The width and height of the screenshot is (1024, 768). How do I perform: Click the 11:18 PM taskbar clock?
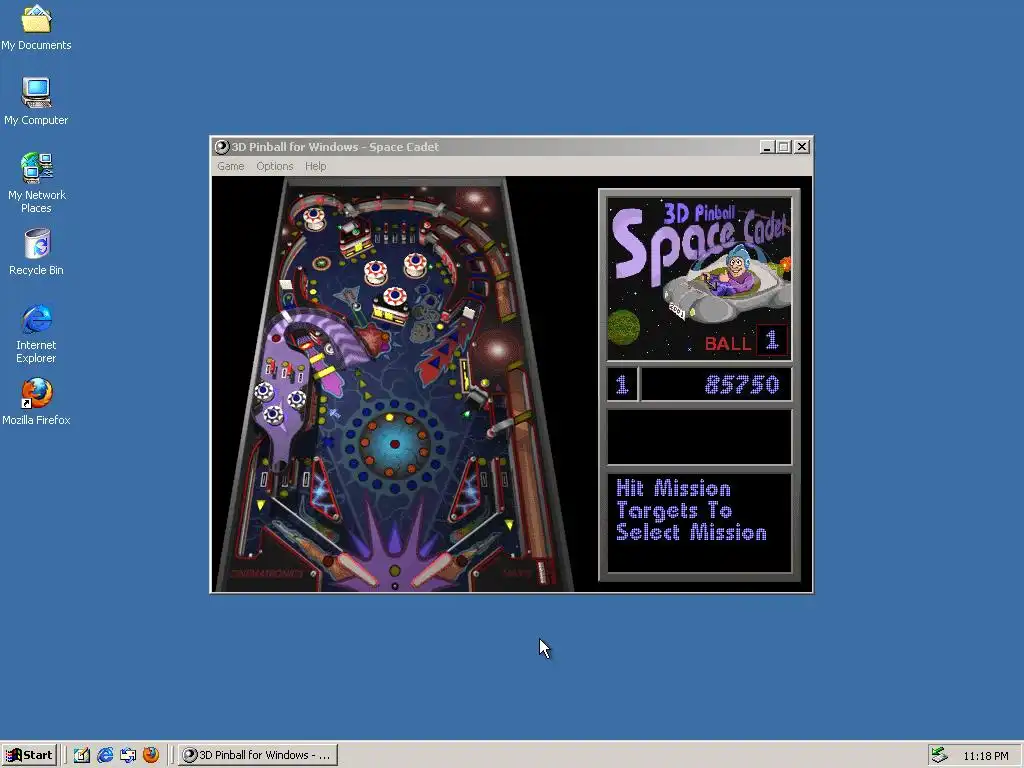(x=985, y=756)
